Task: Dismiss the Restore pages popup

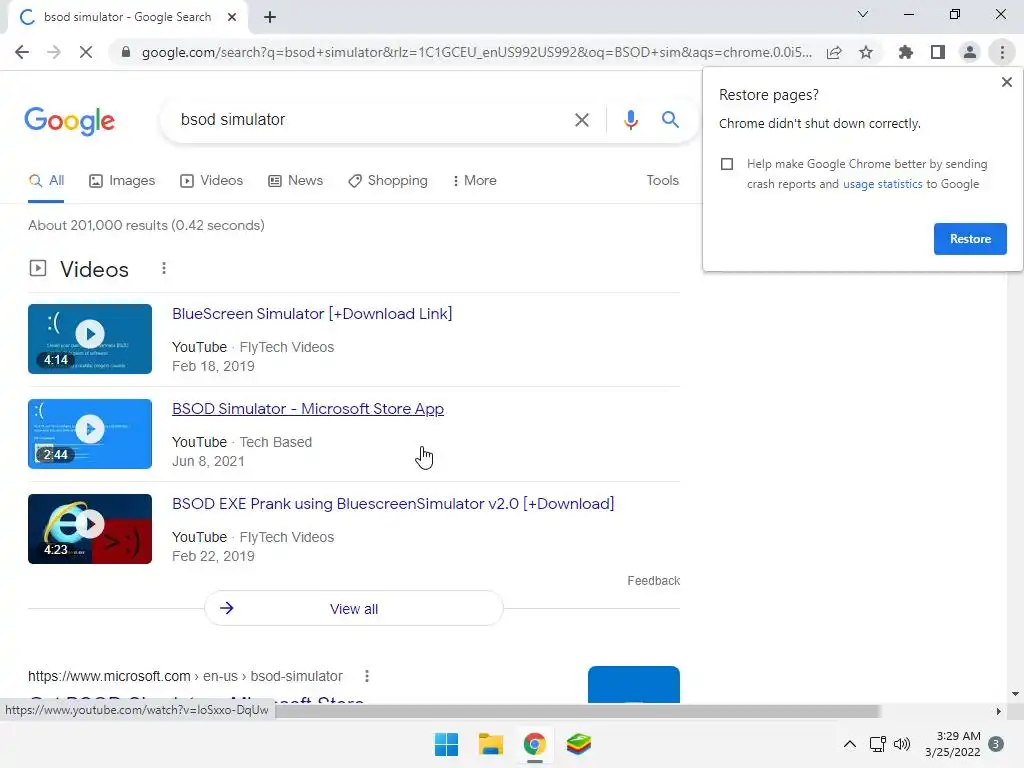Action: [x=1006, y=82]
